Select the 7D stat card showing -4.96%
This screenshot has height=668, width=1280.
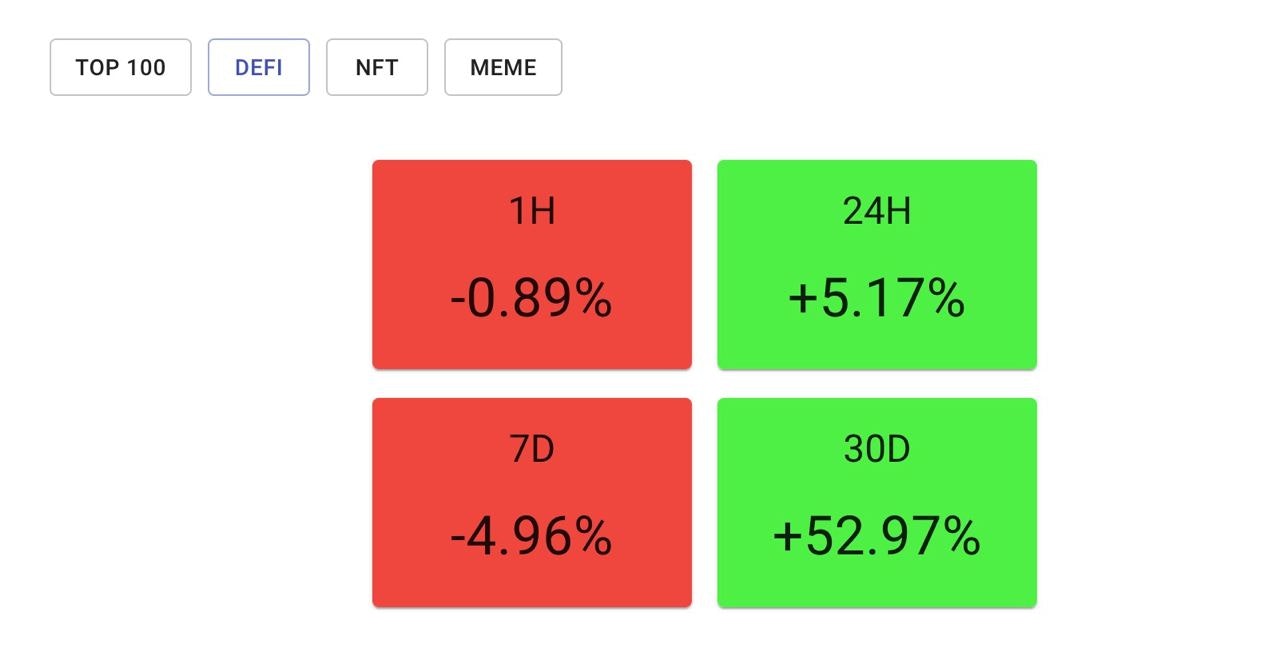tap(531, 502)
